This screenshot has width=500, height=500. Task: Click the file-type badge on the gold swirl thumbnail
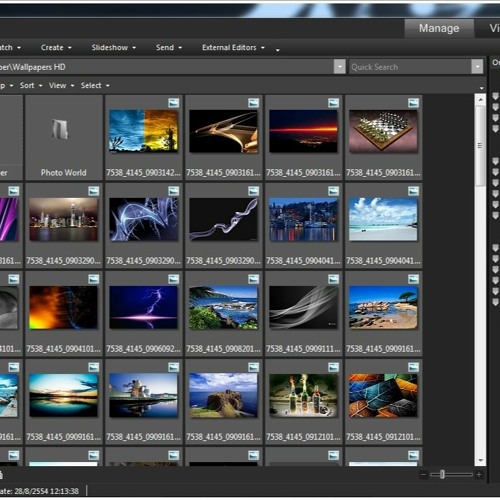click(254, 103)
